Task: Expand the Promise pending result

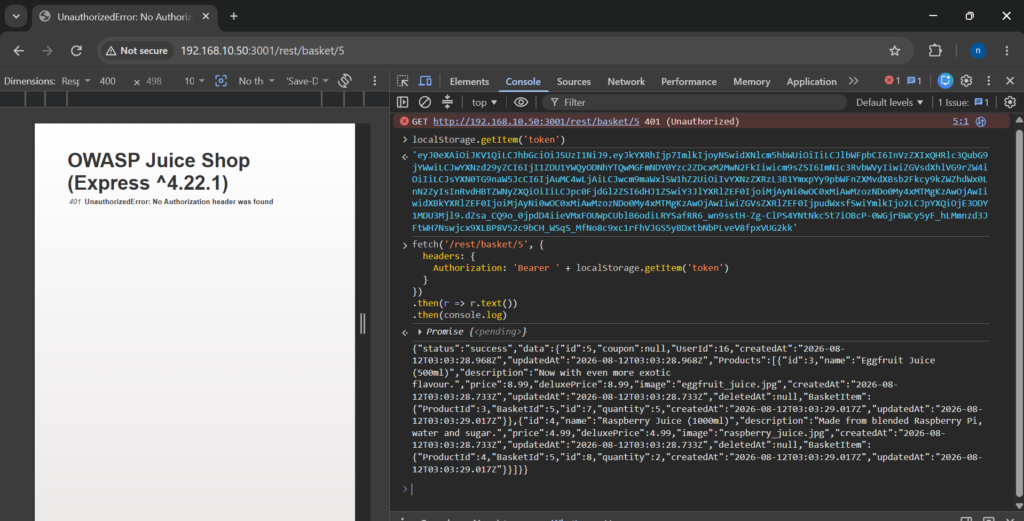Action: click(419, 332)
